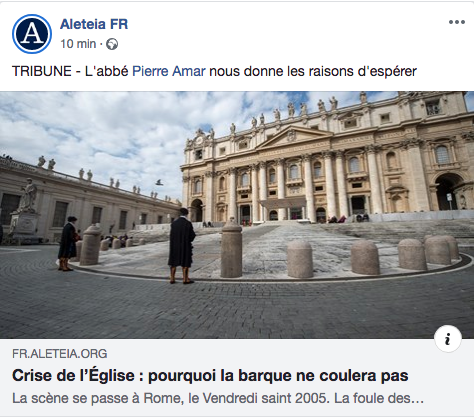Viewport: 474px width, 418px height.
Task: Open headline "Crise de l'Église : pourquoi la barque…"
Action: (210, 375)
